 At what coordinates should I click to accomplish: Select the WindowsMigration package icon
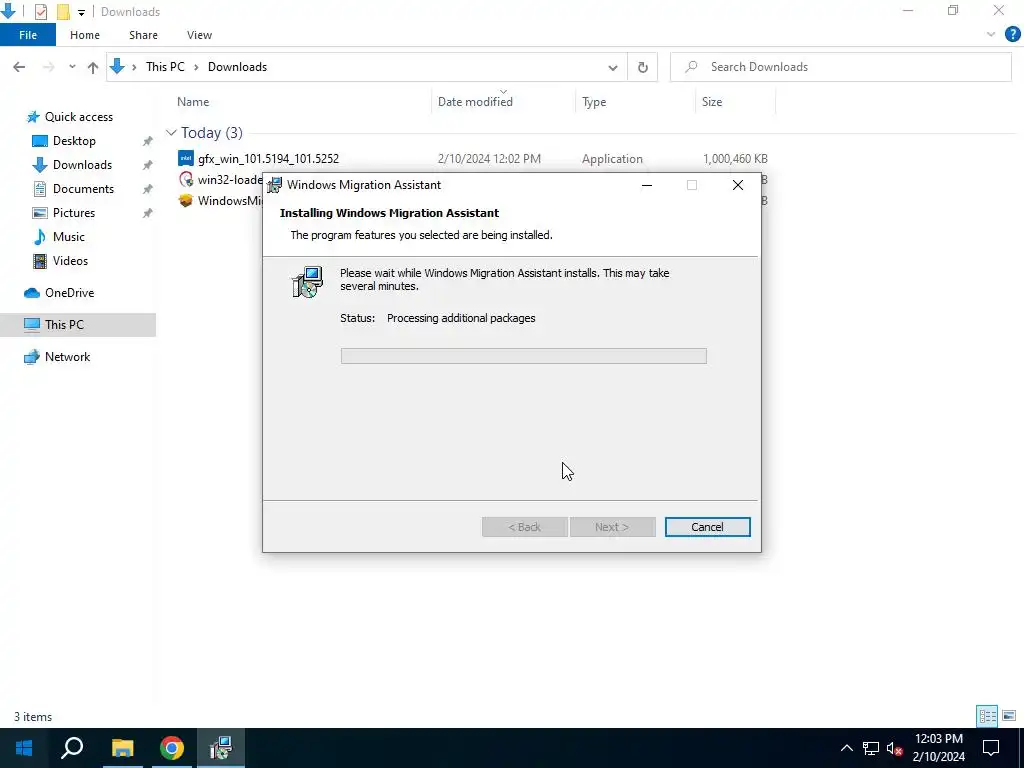tap(186, 200)
